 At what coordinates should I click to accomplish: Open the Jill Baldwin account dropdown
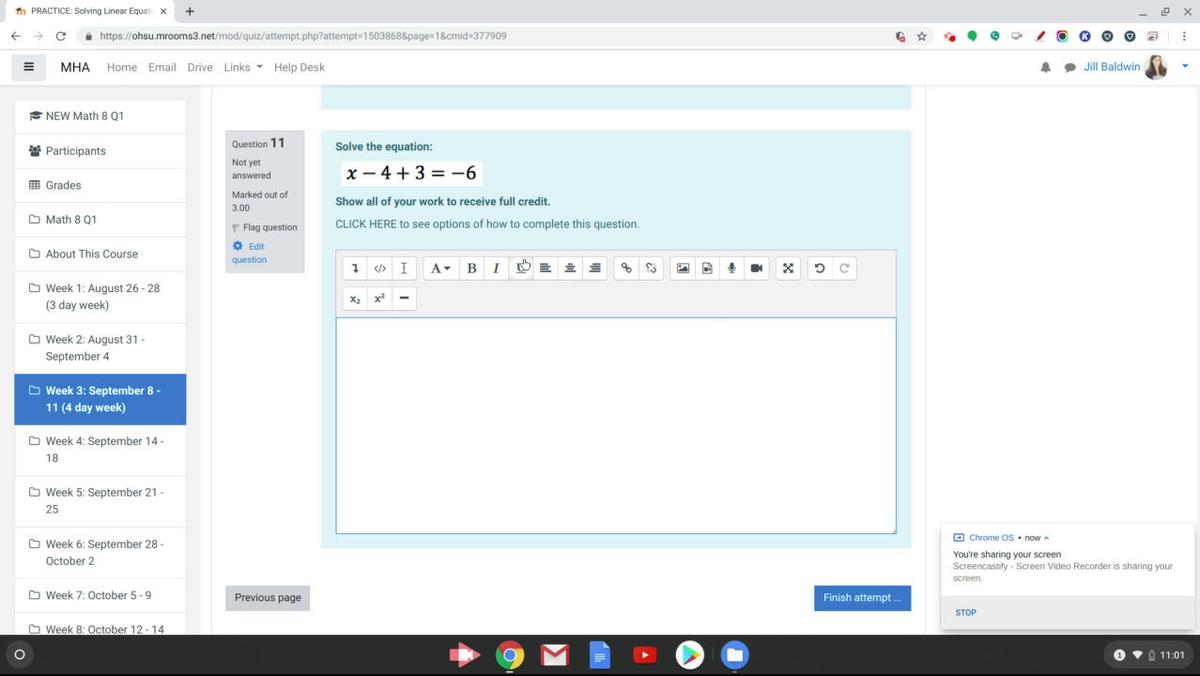coord(1111,67)
